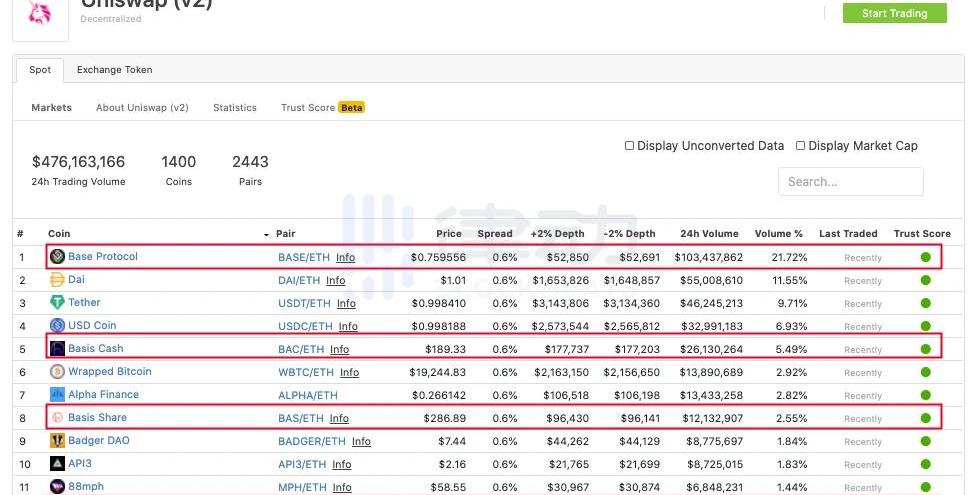Click the Search input field
Viewport: 980px width, 495px height.
click(851, 182)
